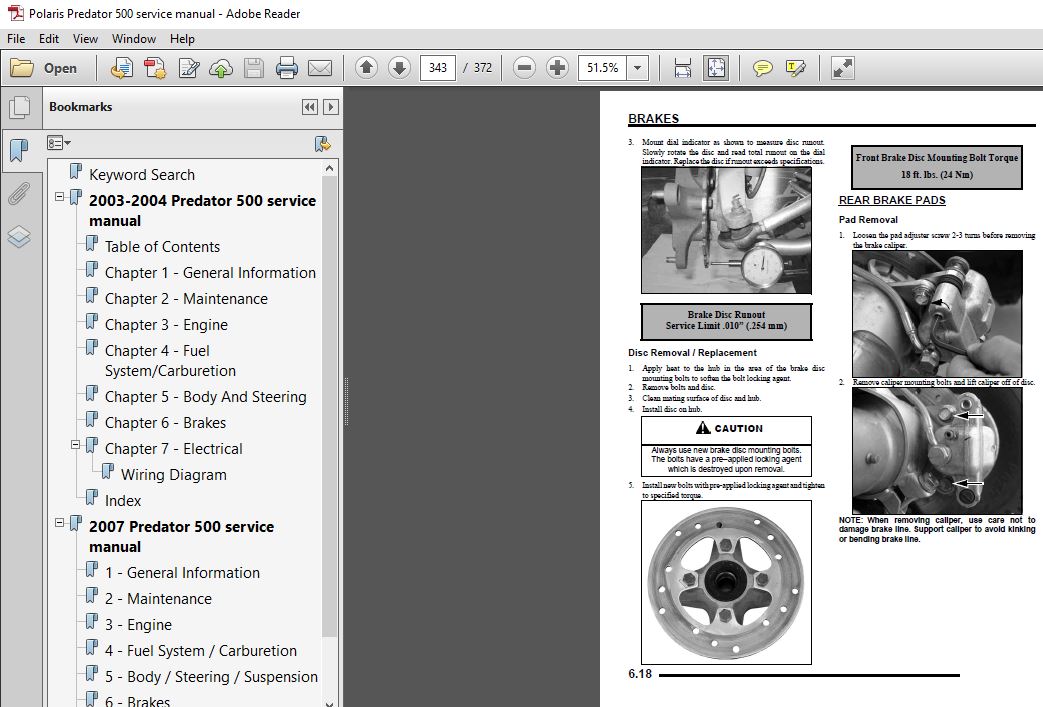Viewport: 1043px width, 707px height.
Task: Open the Edit menu
Action: (49, 39)
